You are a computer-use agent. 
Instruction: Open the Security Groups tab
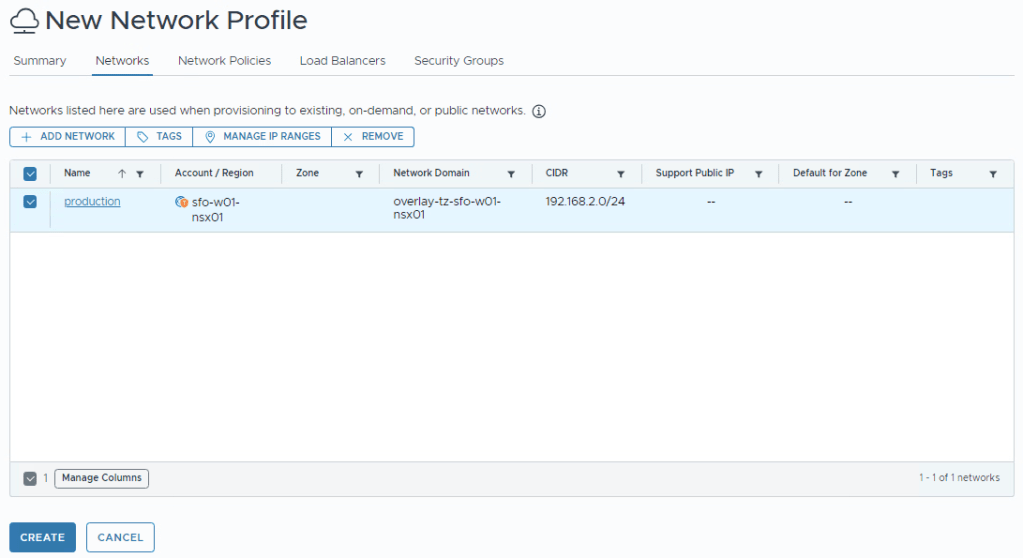click(x=459, y=61)
